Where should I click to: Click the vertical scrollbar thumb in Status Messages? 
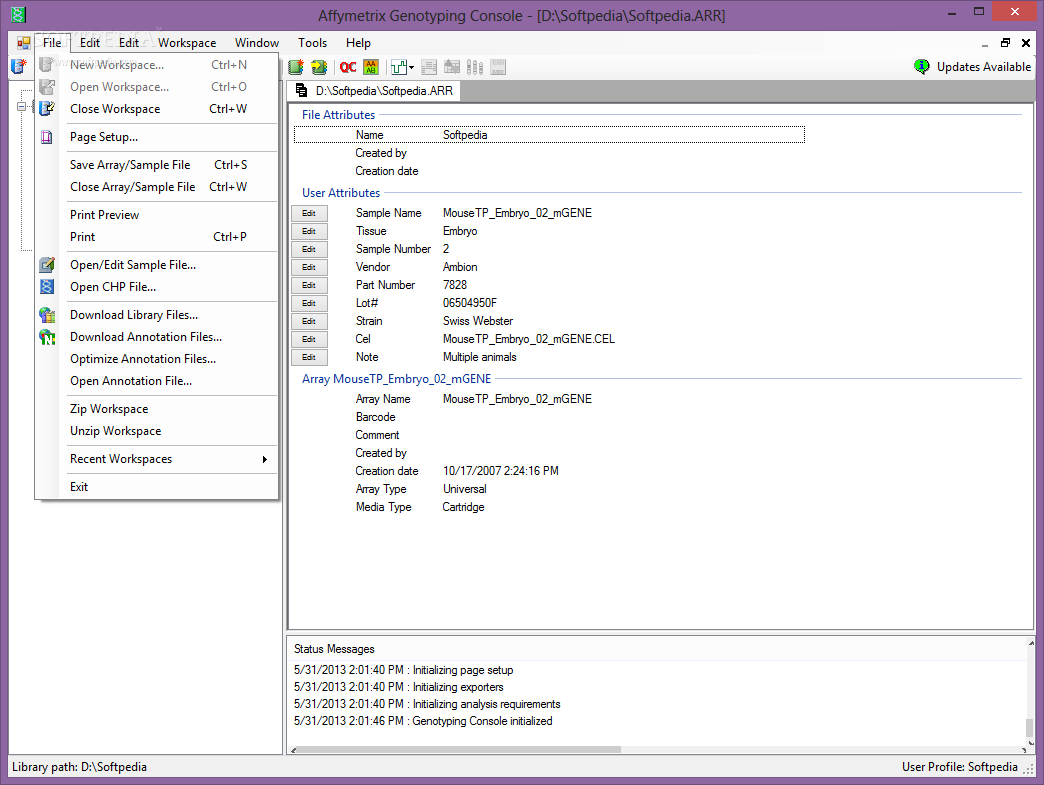pyautogui.click(x=1030, y=726)
